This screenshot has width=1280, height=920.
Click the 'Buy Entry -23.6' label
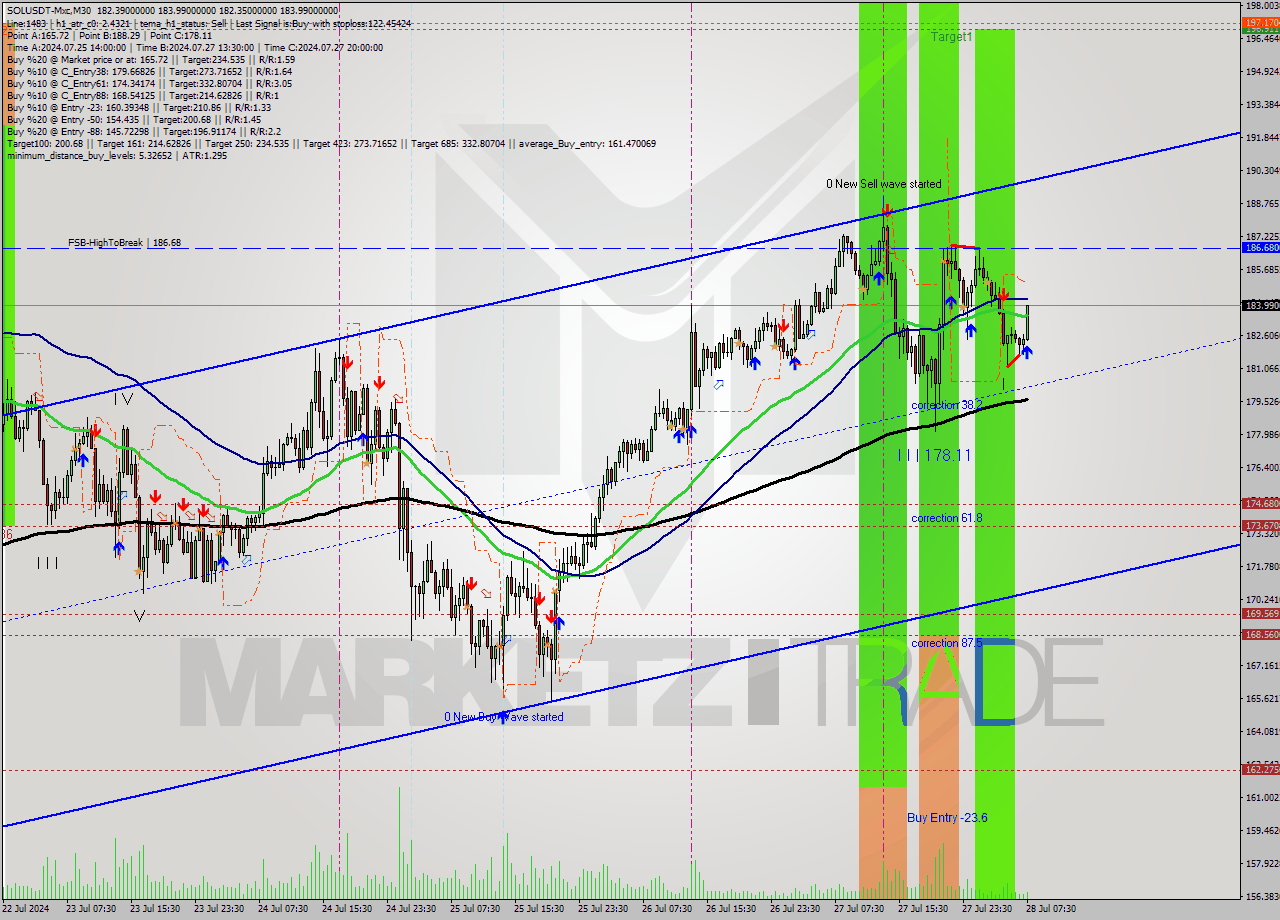(947, 818)
